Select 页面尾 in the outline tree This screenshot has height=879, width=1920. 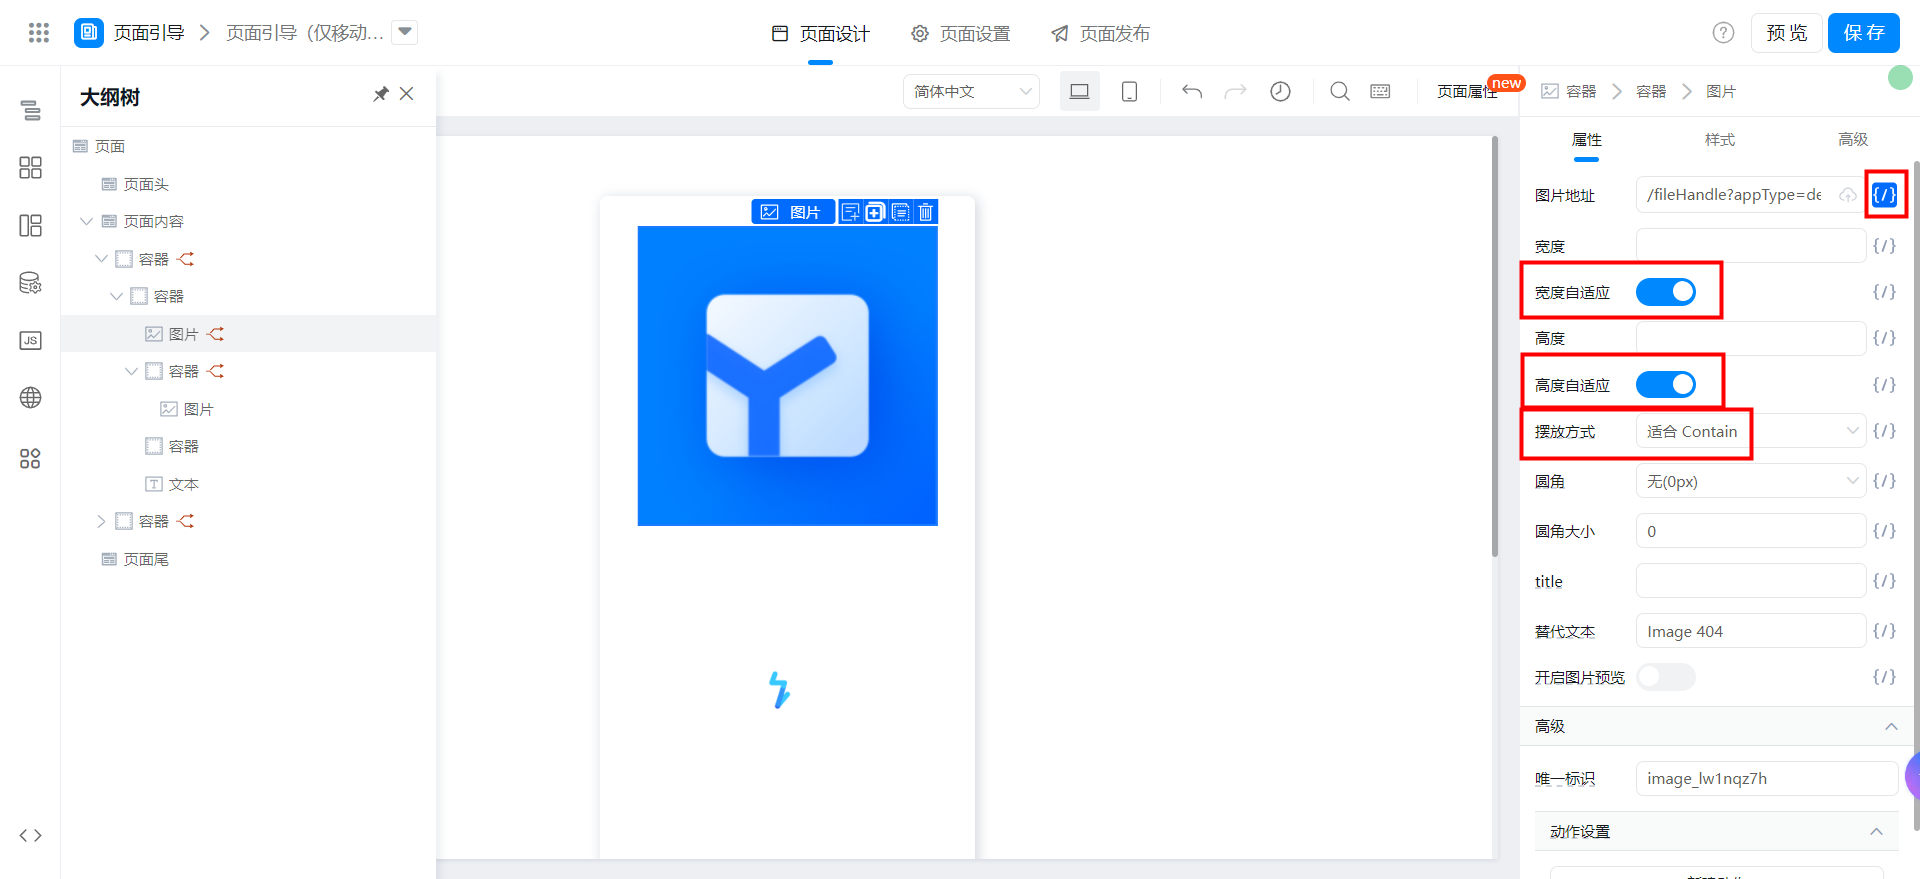[146, 559]
